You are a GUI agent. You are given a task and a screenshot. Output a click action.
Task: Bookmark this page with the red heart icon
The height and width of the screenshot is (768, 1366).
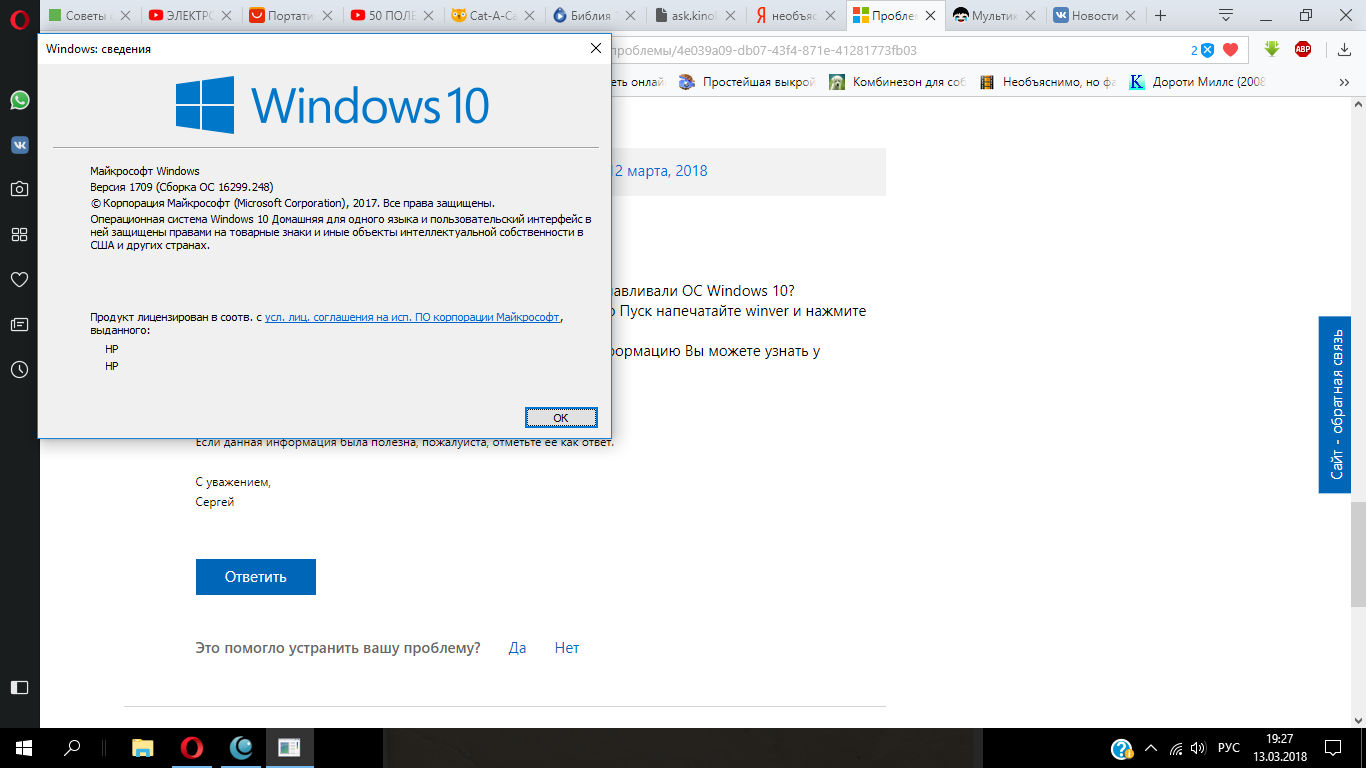click(1231, 50)
